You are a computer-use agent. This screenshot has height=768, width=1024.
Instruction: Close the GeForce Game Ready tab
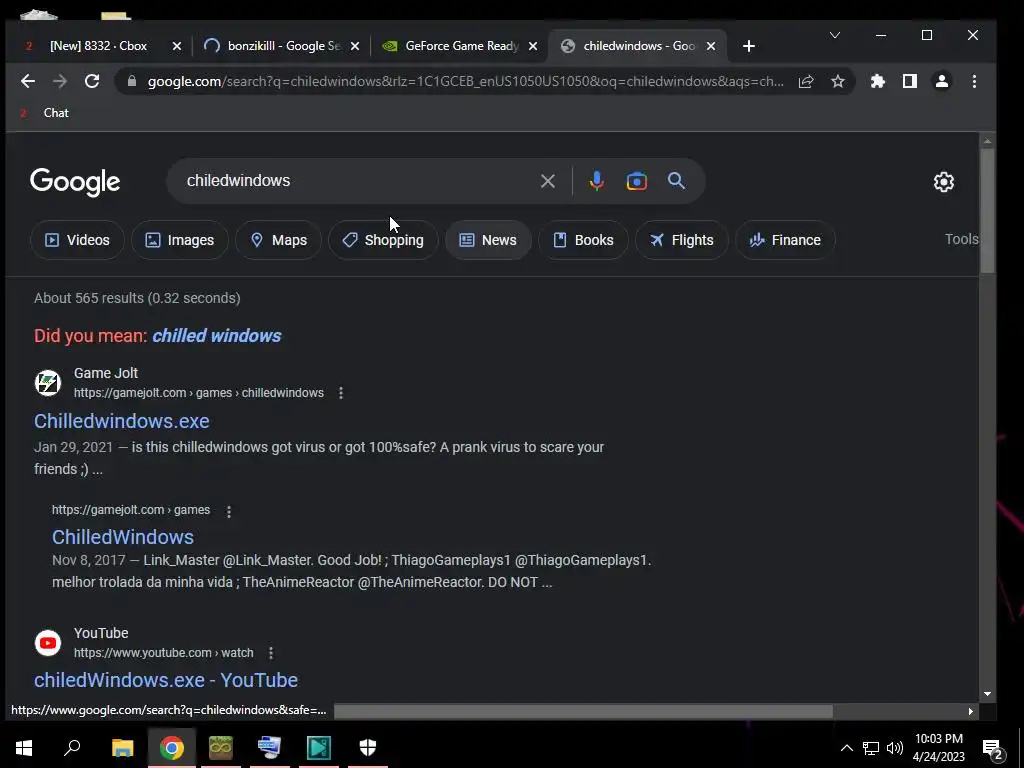(x=533, y=46)
